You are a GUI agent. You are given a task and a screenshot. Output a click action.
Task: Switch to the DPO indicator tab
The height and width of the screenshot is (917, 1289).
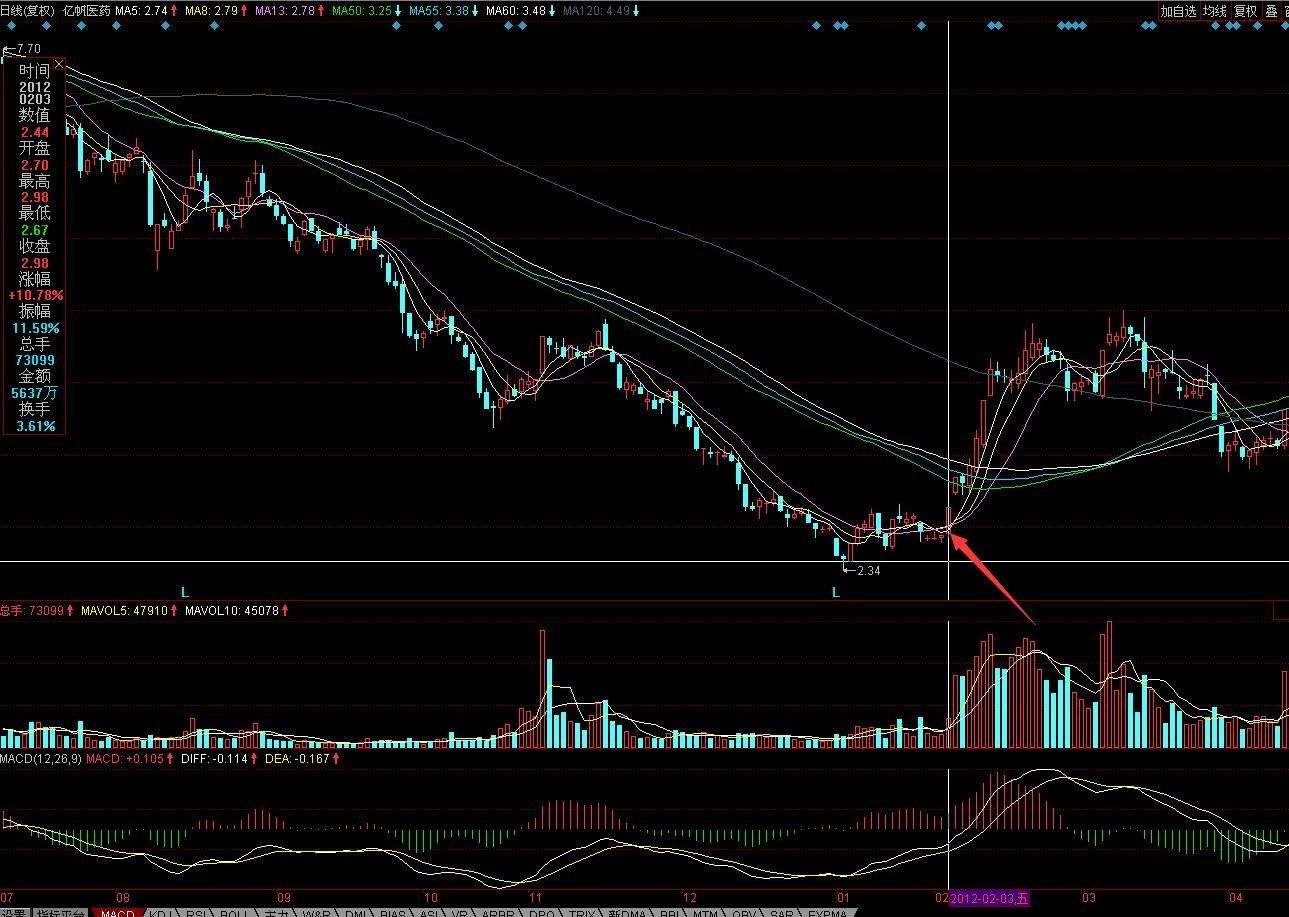(x=542, y=912)
